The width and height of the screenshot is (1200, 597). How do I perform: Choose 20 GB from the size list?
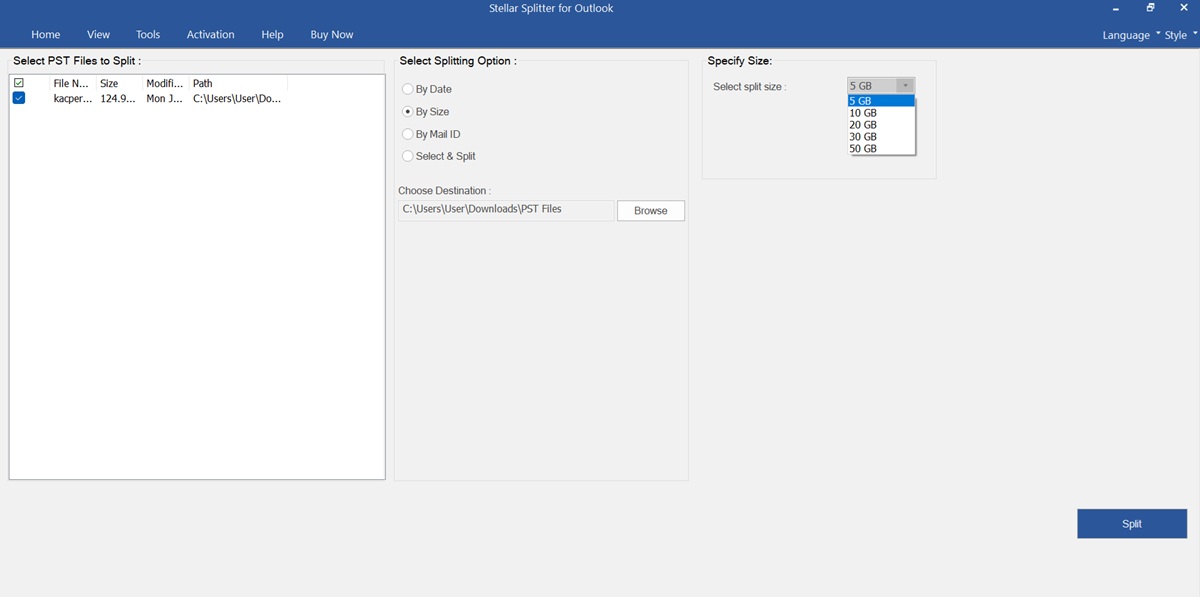[x=881, y=125]
